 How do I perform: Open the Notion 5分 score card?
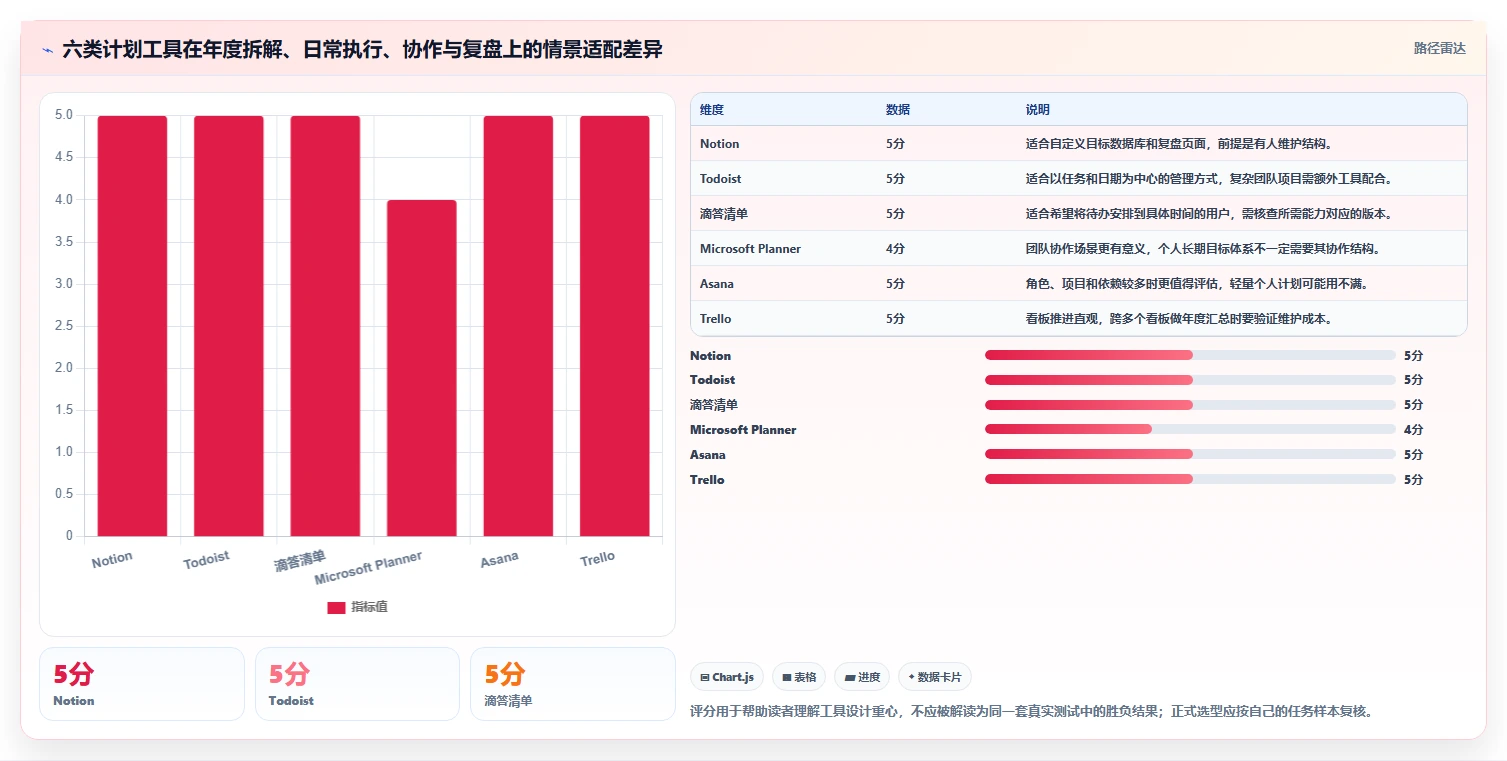[x=142, y=684]
